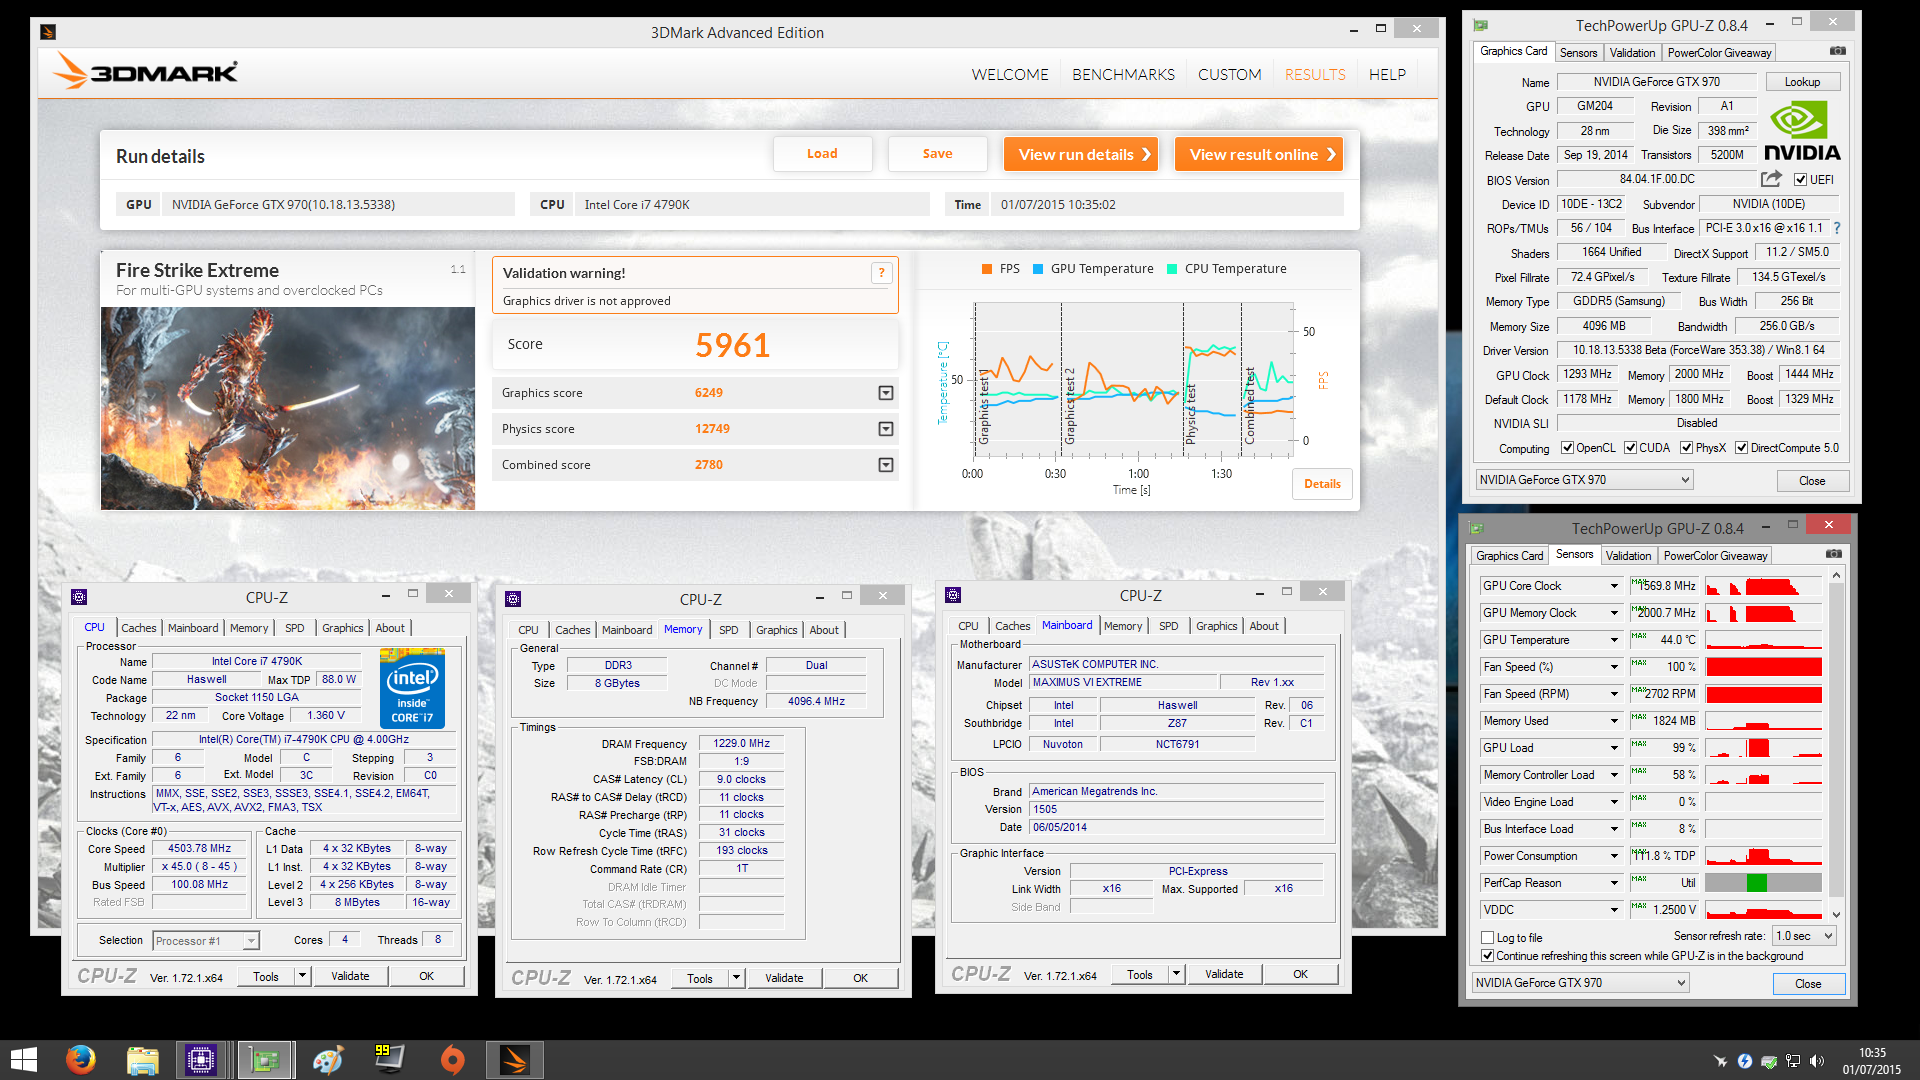Open Firefox from the taskbar
Image resolution: width=1920 pixels, height=1080 pixels.
point(80,1060)
